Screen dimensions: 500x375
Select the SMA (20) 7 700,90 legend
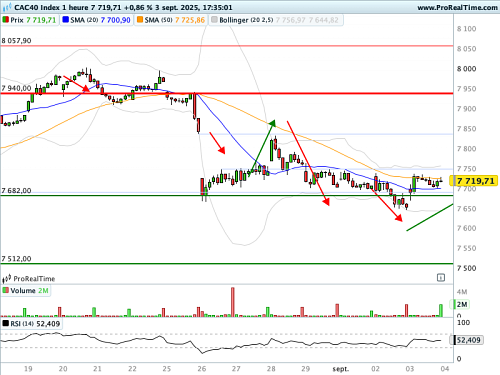[97, 20]
